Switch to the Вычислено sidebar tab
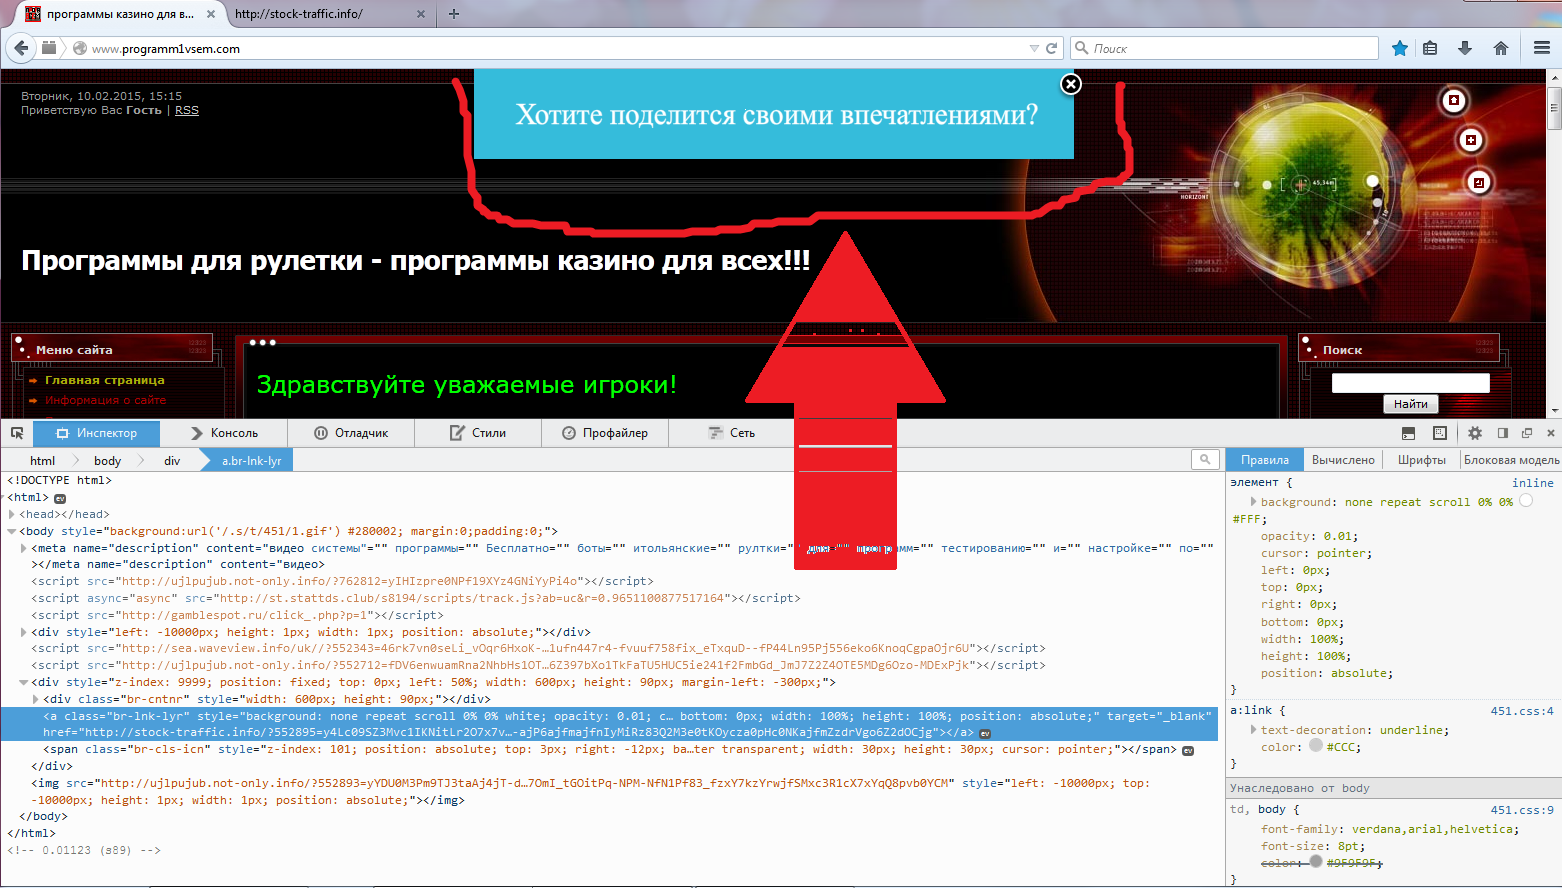 pyautogui.click(x=1343, y=460)
